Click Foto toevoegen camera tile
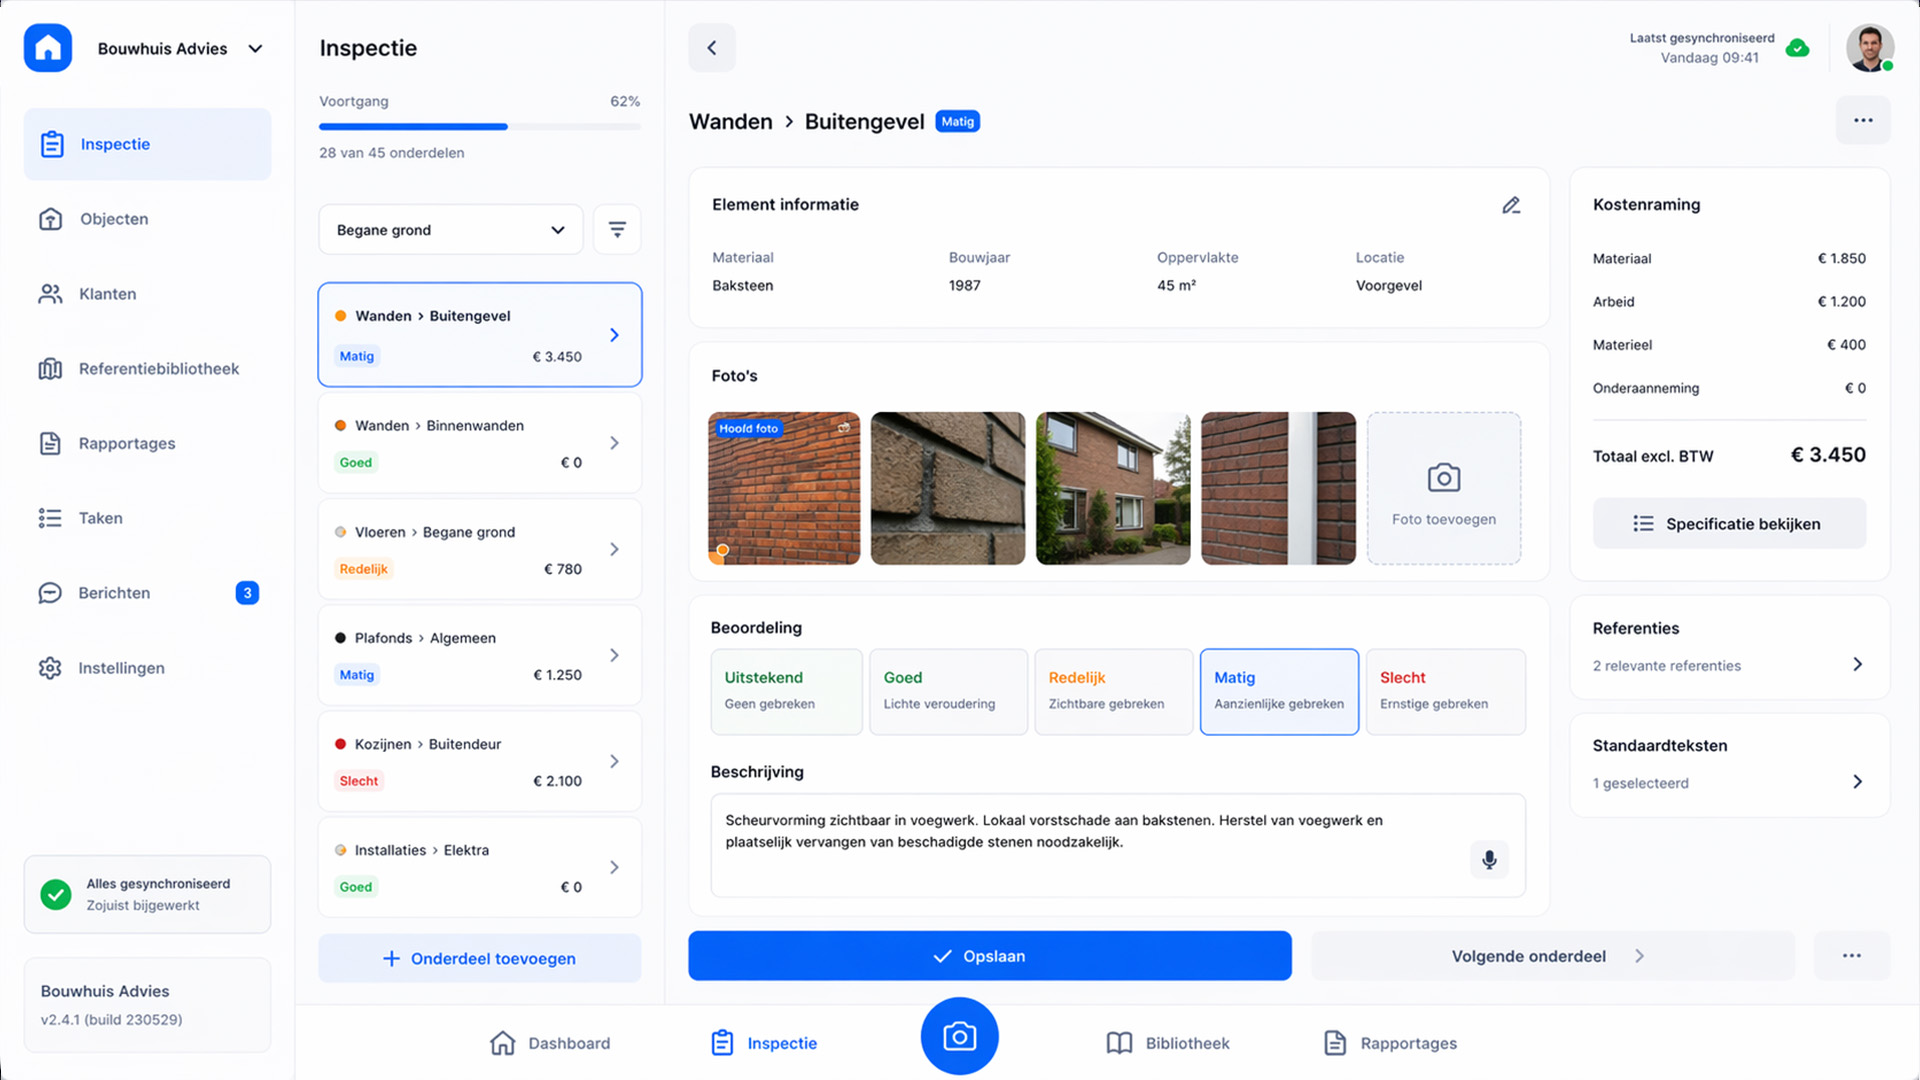 tap(1444, 488)
